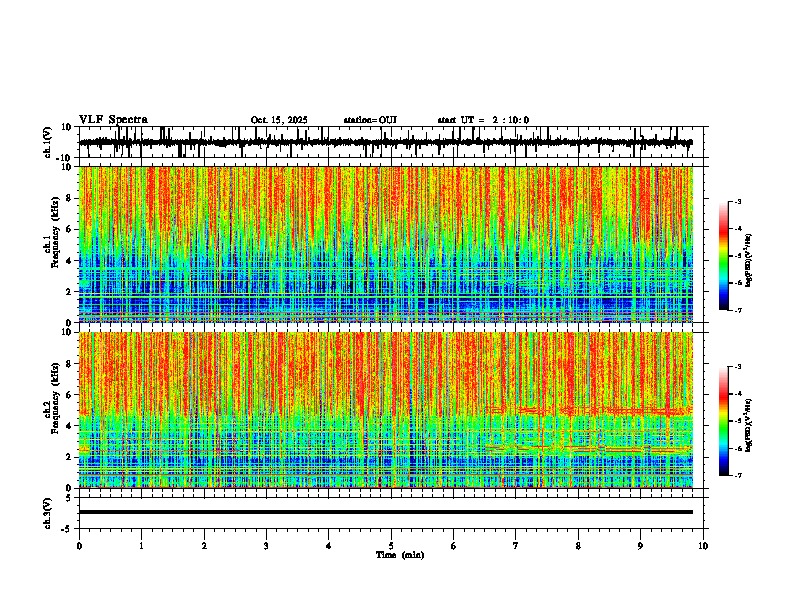Click the "start UT = 2:10:0" text

pos(483,120)
